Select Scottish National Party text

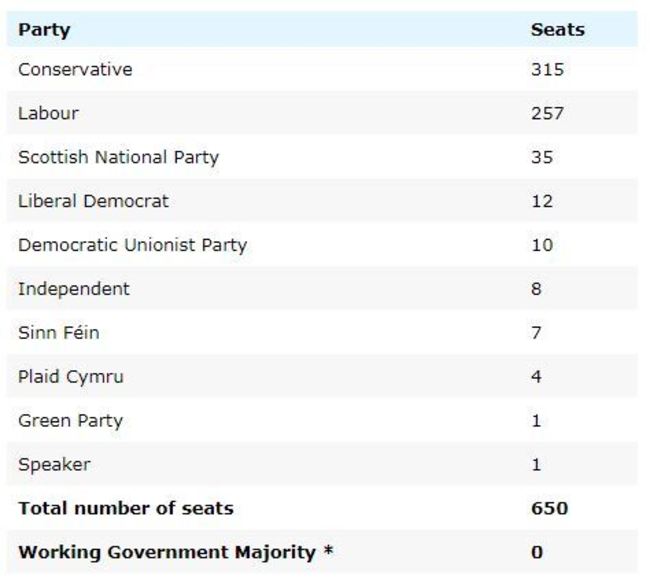tap(118, 157)
